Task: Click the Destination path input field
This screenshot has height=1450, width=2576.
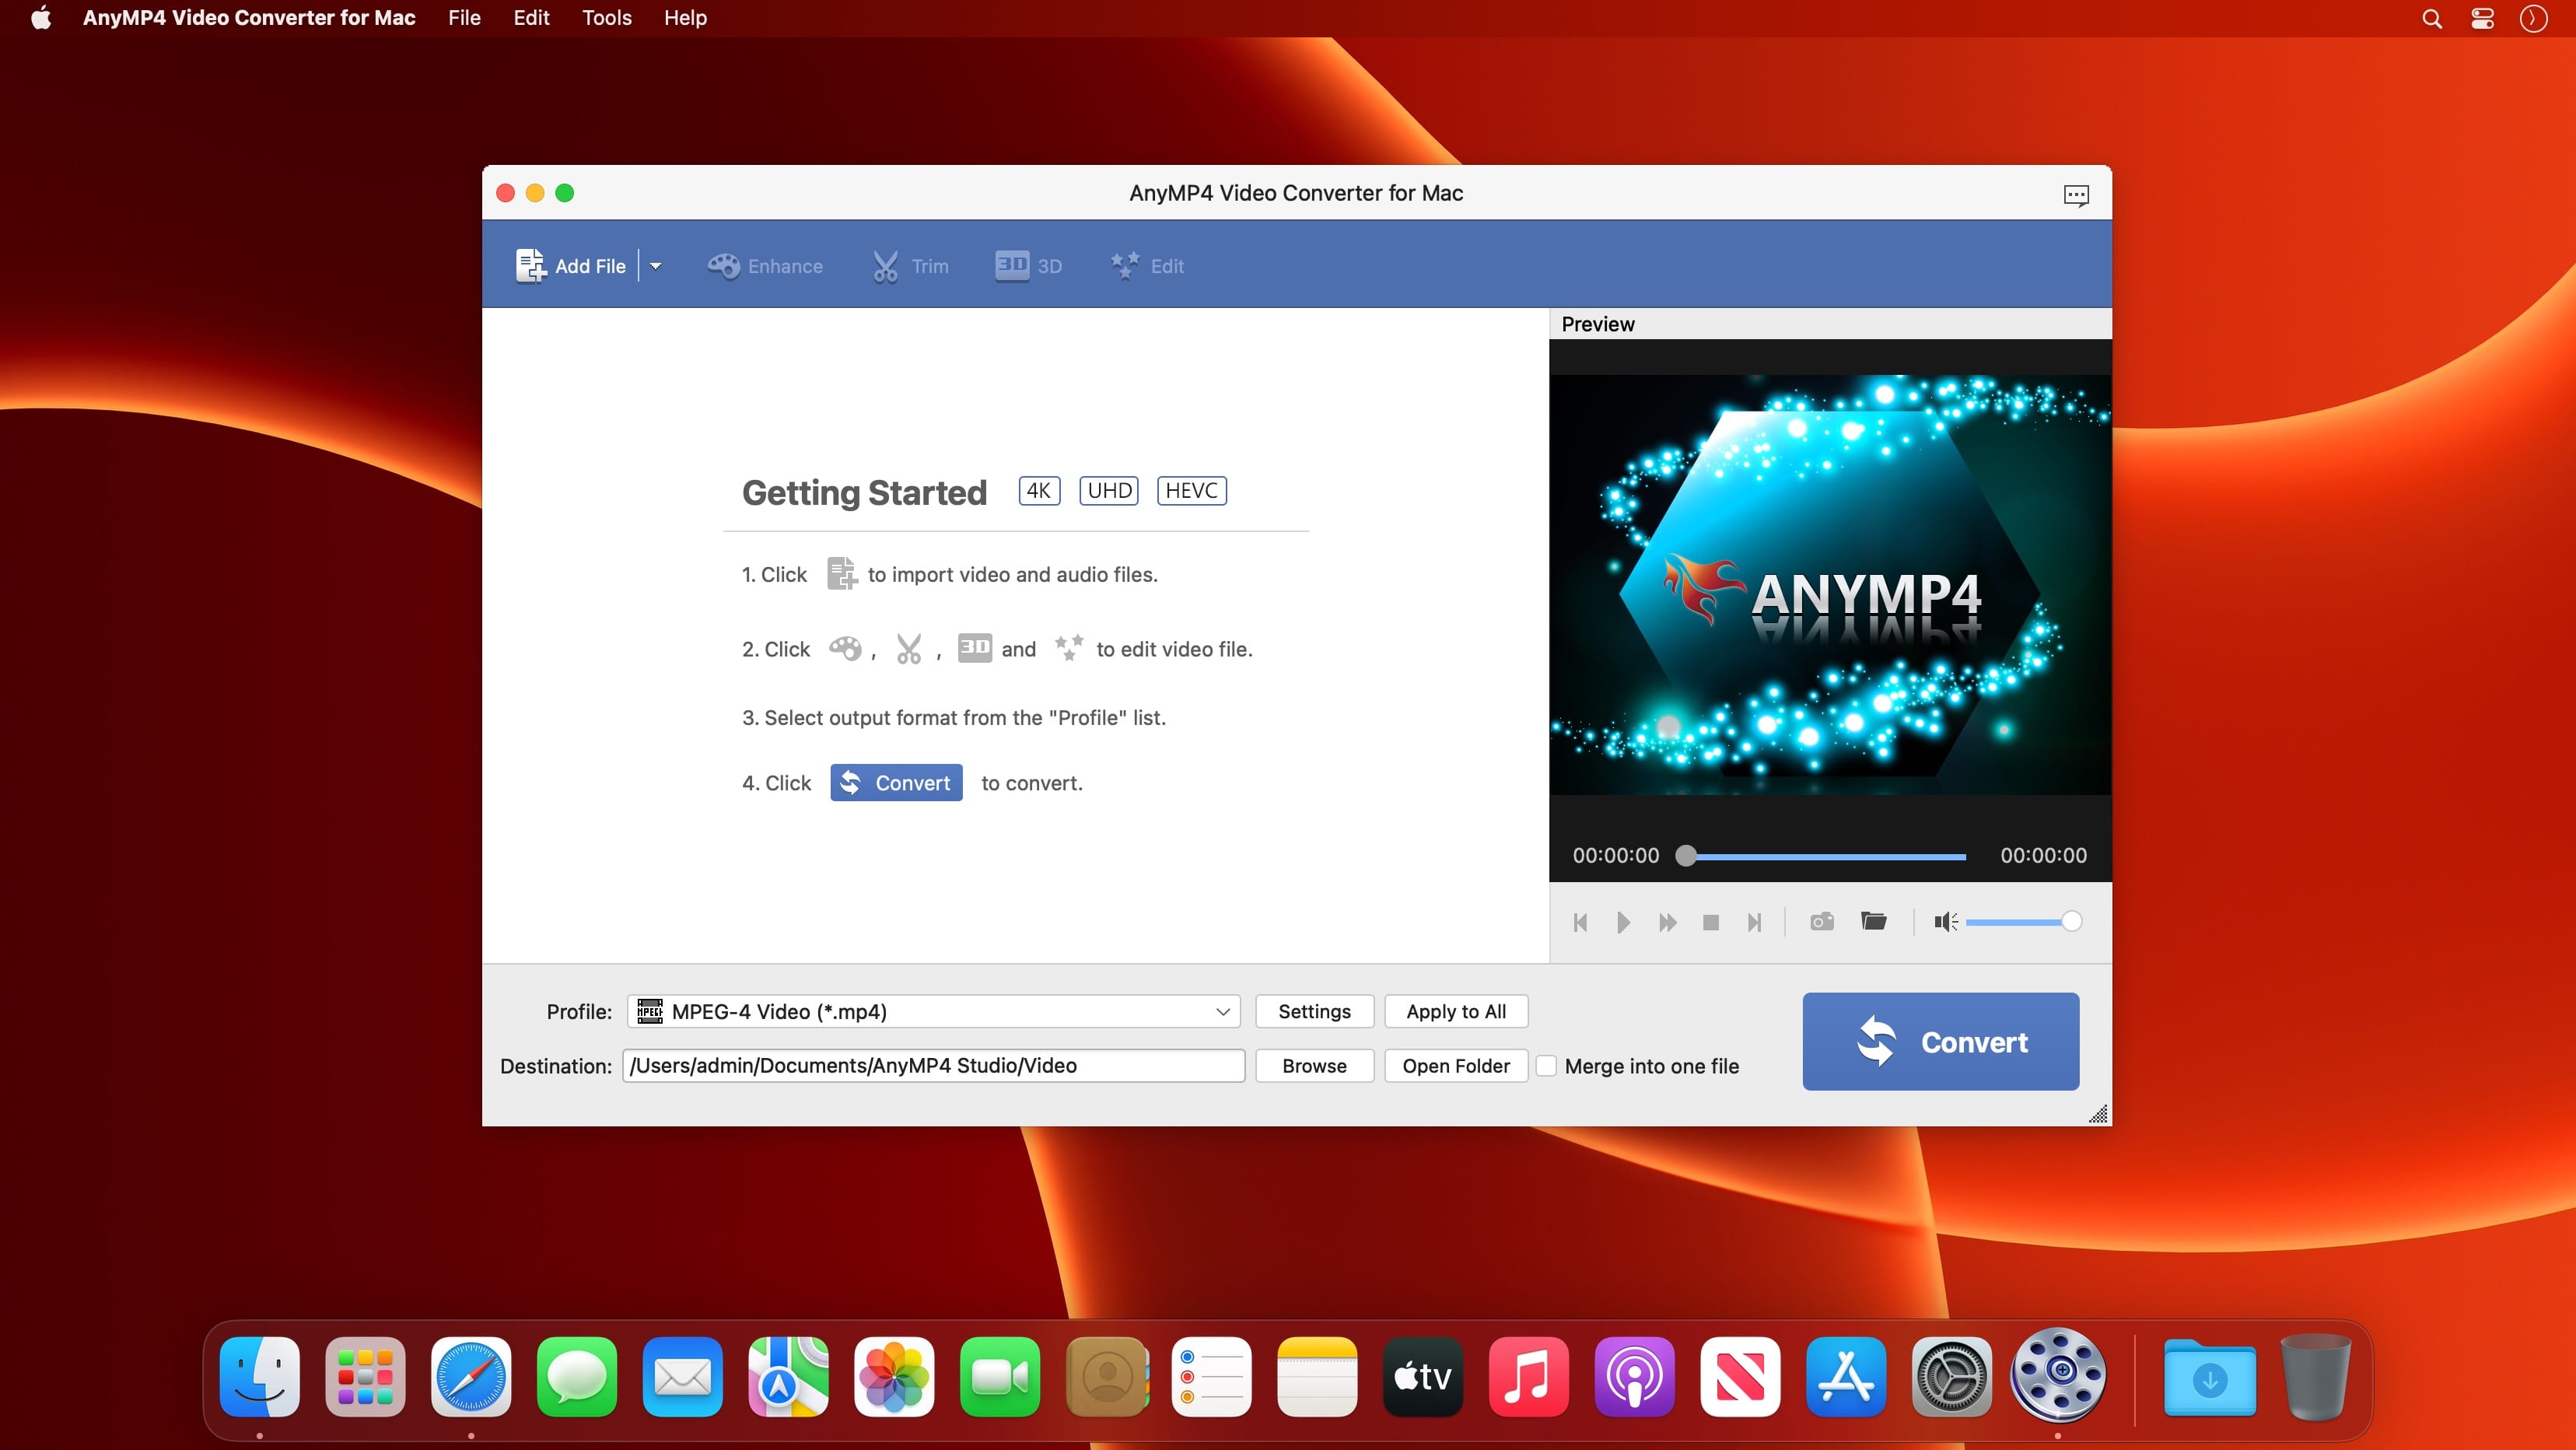Action: (x=933, y=1066)
